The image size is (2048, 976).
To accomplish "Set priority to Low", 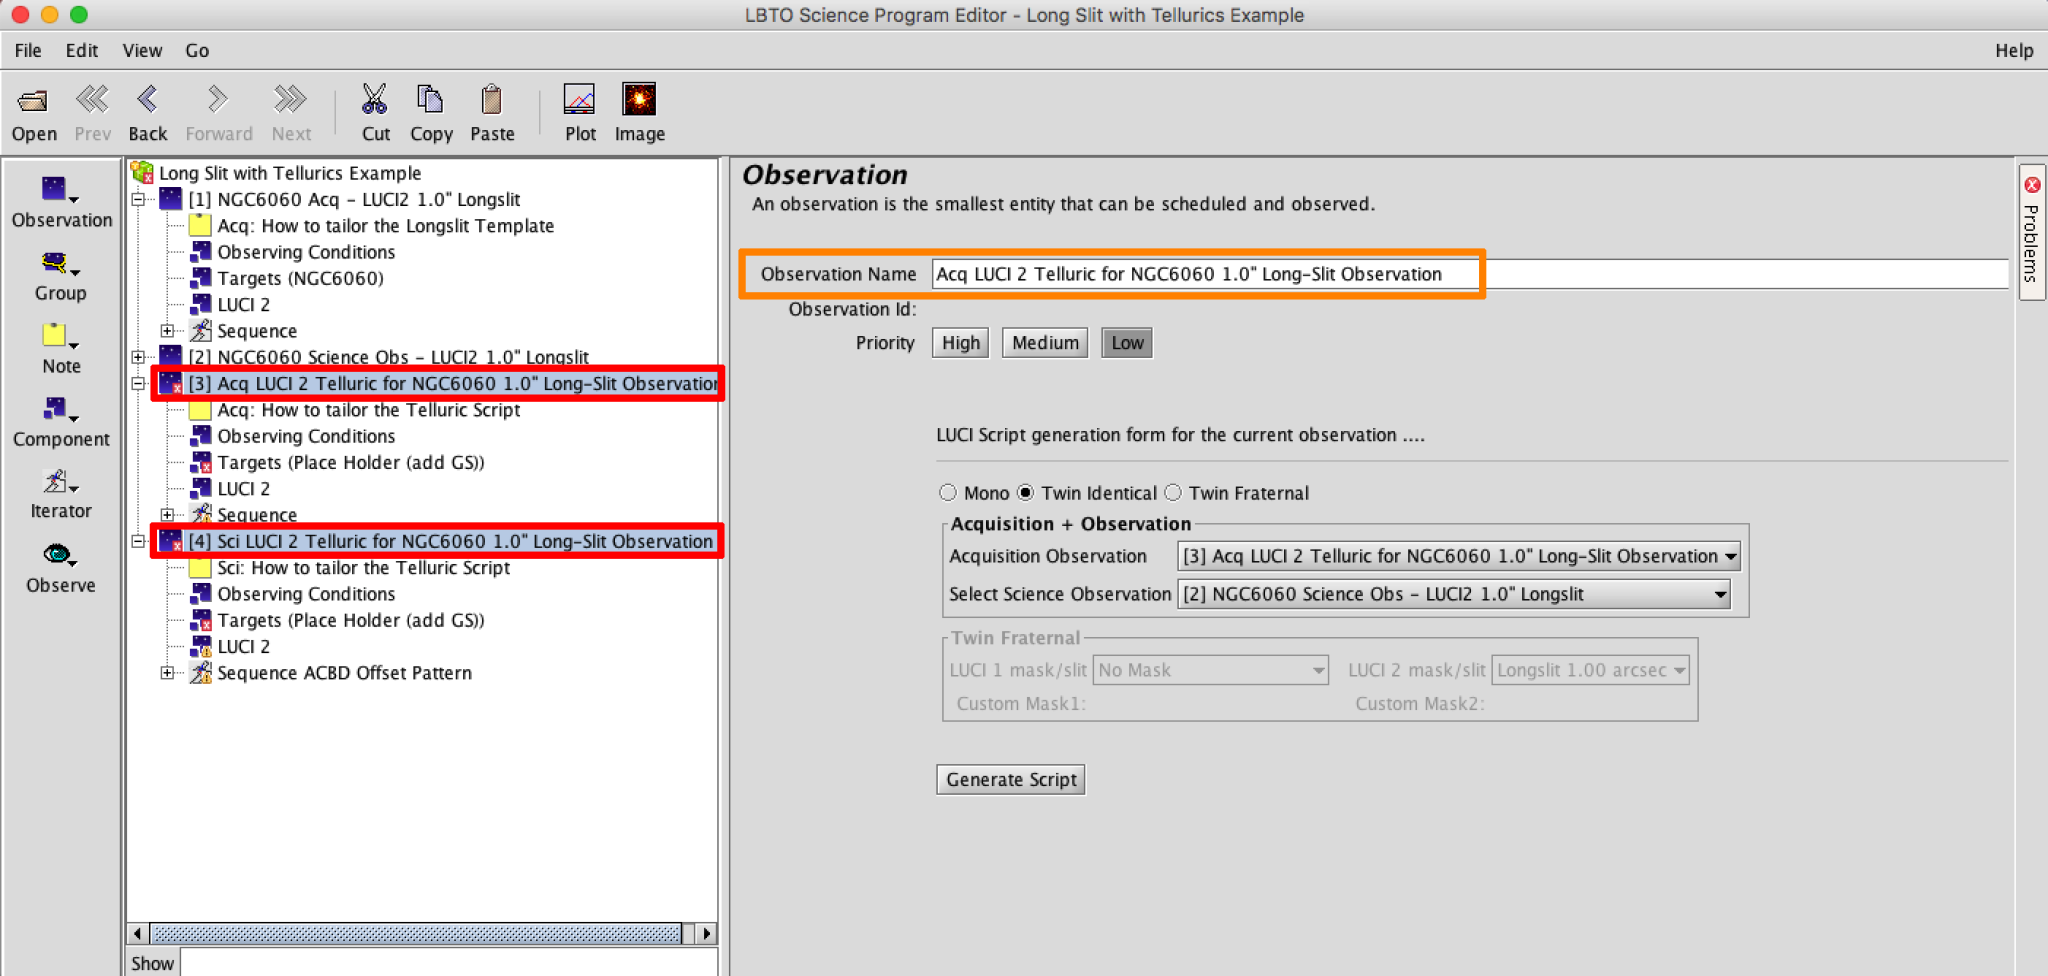I will coord(1127,343).
